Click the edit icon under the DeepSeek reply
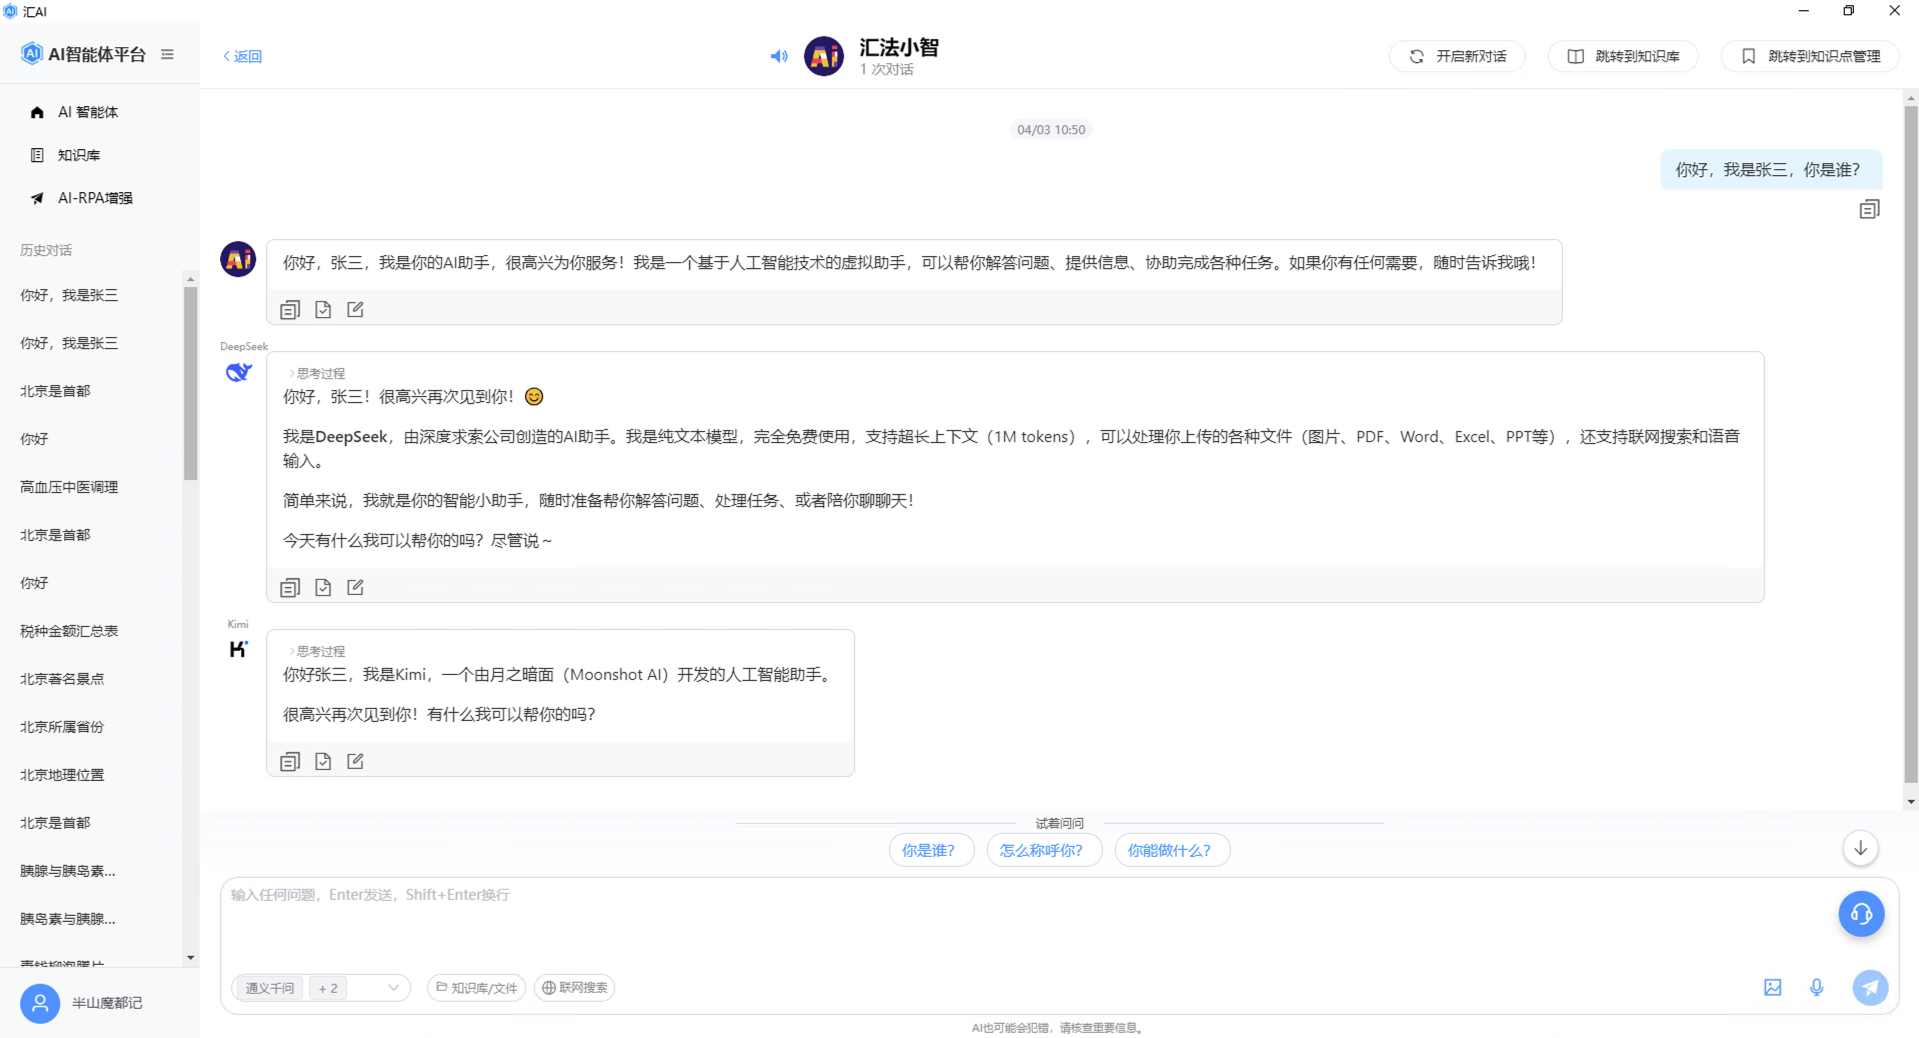Image resolution: width=1919 pixels, height=1038 pixels. pos(355,588)
